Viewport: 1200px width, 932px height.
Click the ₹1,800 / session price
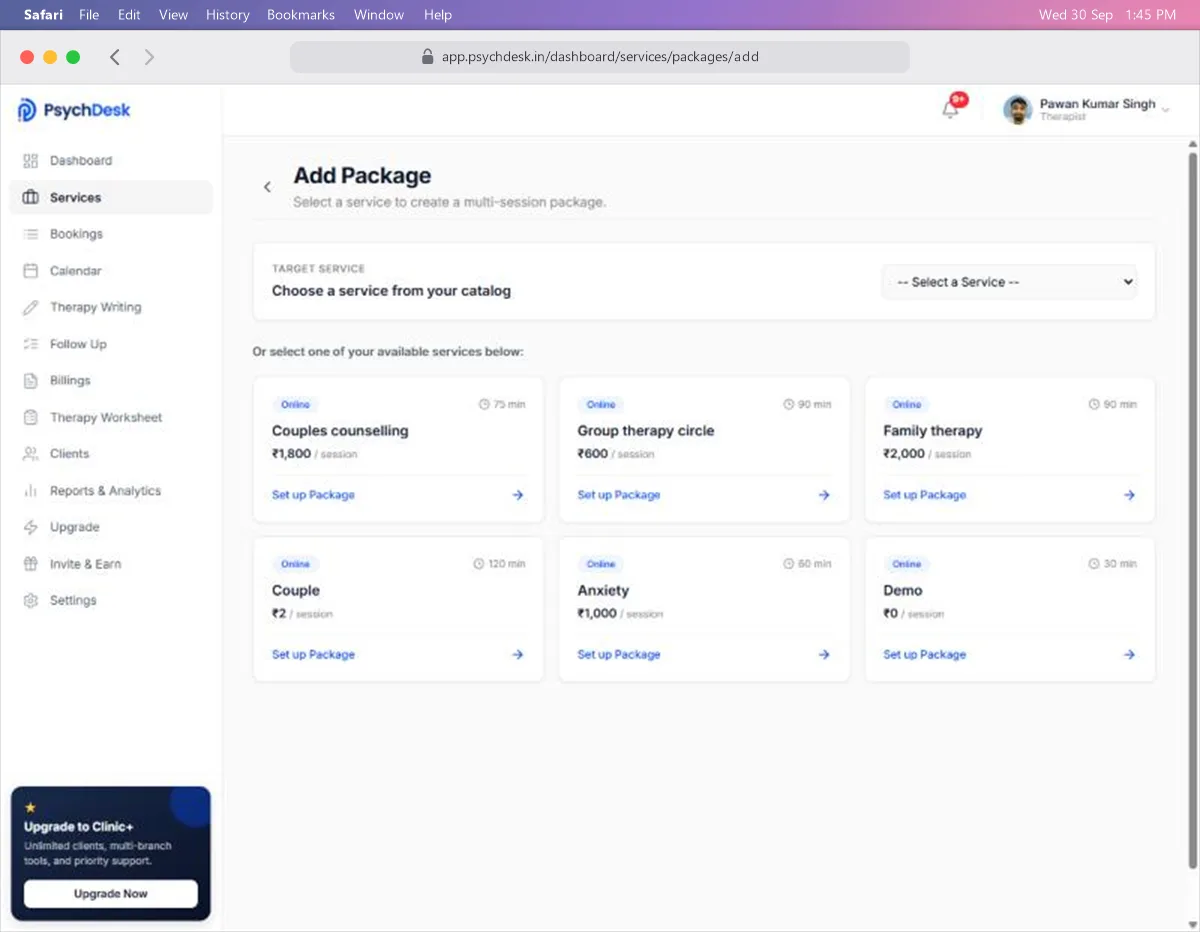tap(314, 454)
